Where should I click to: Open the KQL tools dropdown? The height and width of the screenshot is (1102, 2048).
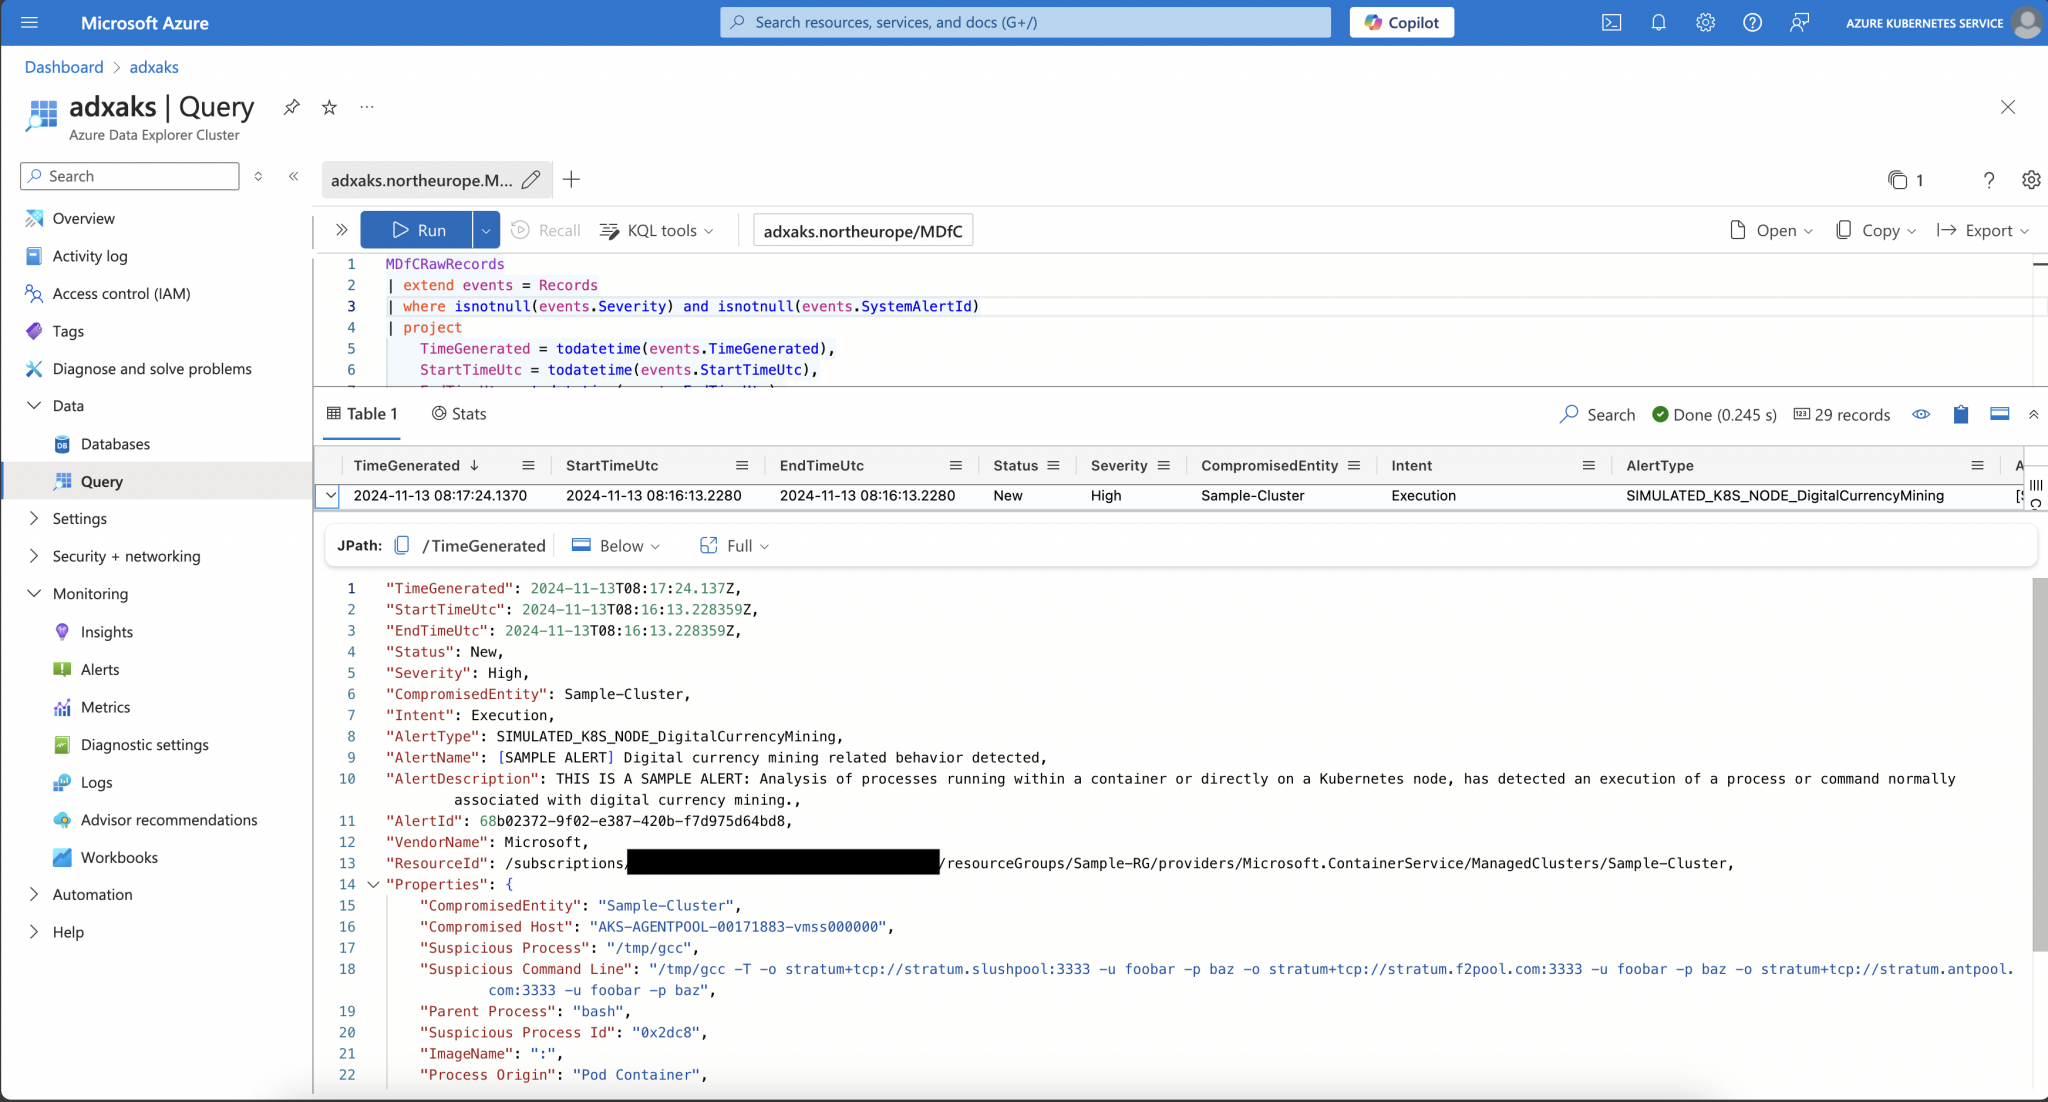pyautogui.click(x=657, y=230)
